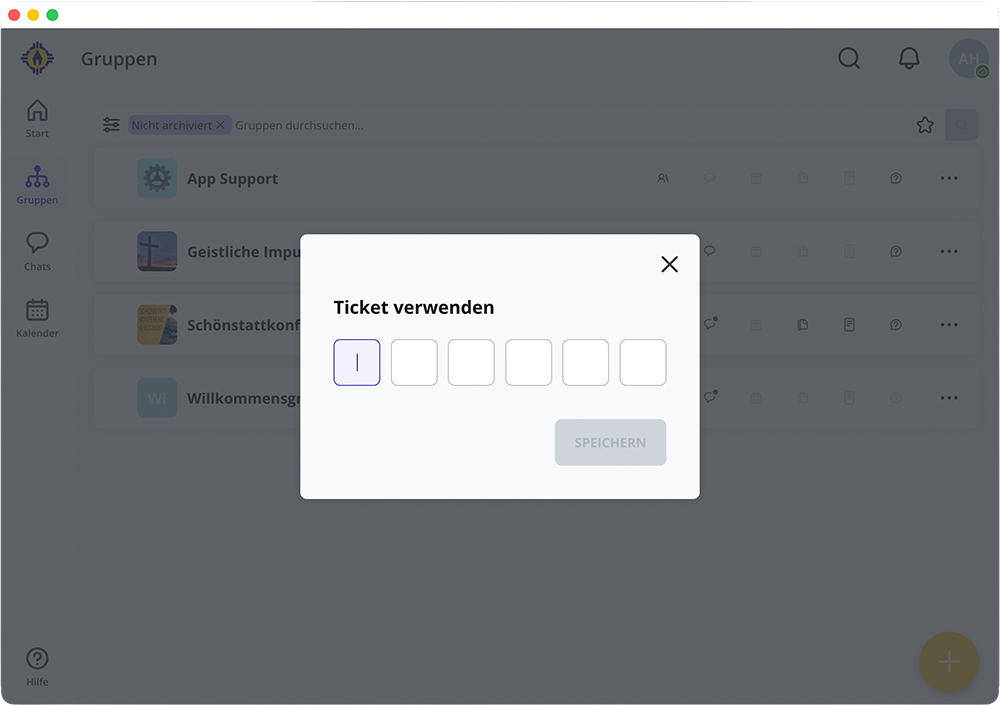Open Chats from the sidebar

37,251
